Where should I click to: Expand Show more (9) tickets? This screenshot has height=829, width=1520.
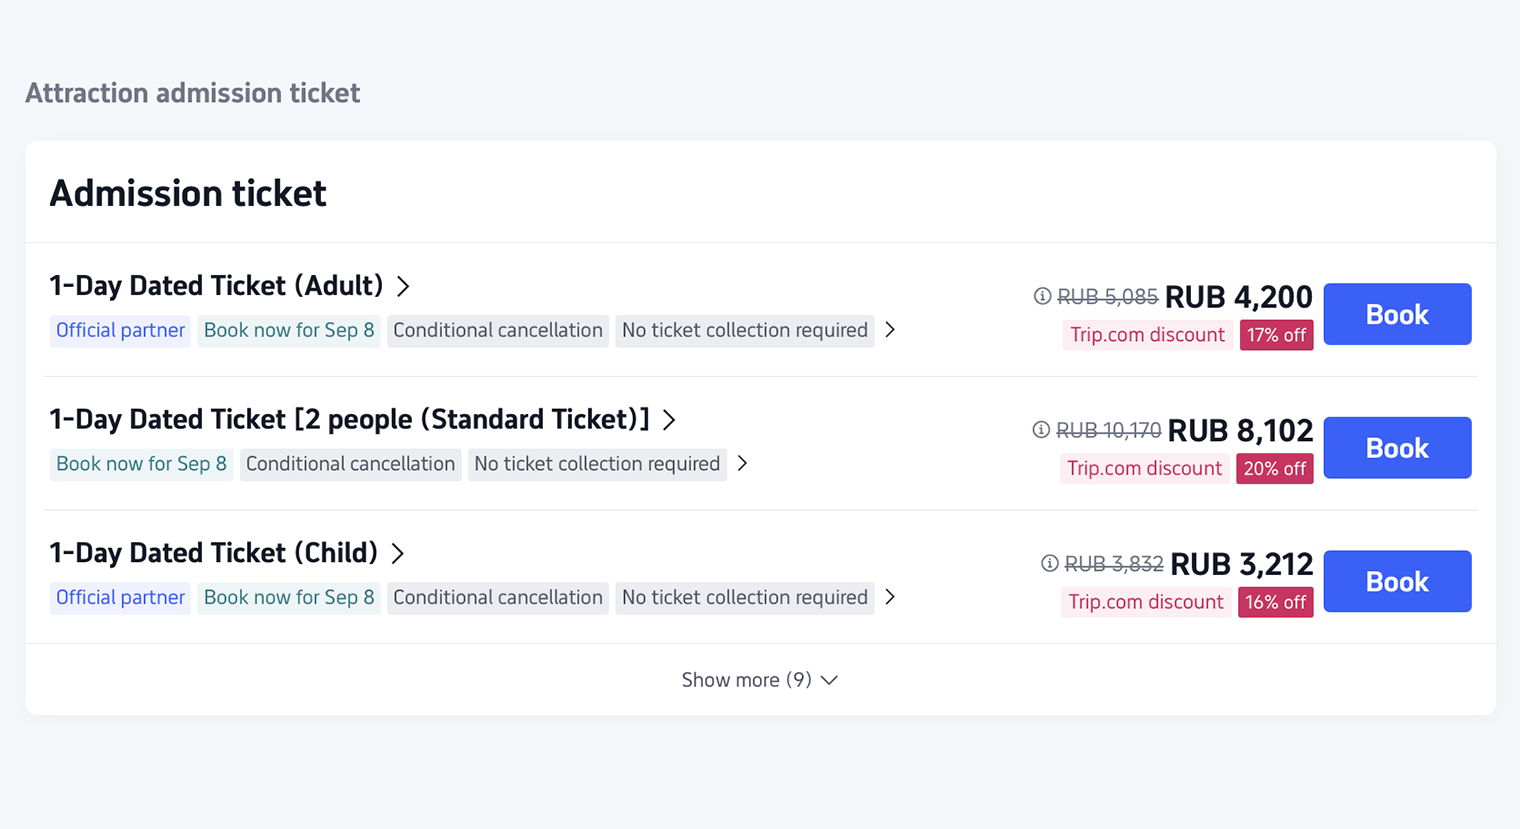760,680
